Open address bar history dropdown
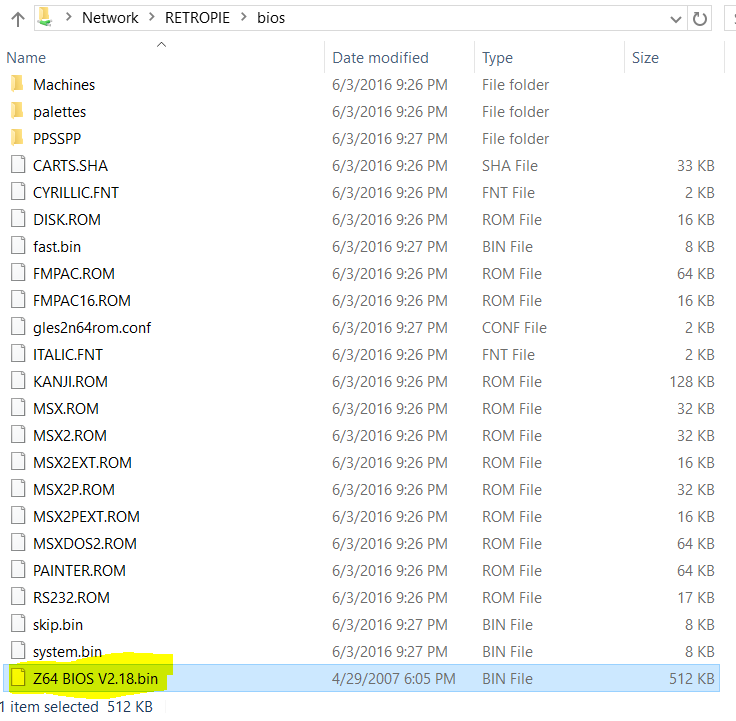Image resolution: width=736 pixels, height=721 pixels. (675, 19)
